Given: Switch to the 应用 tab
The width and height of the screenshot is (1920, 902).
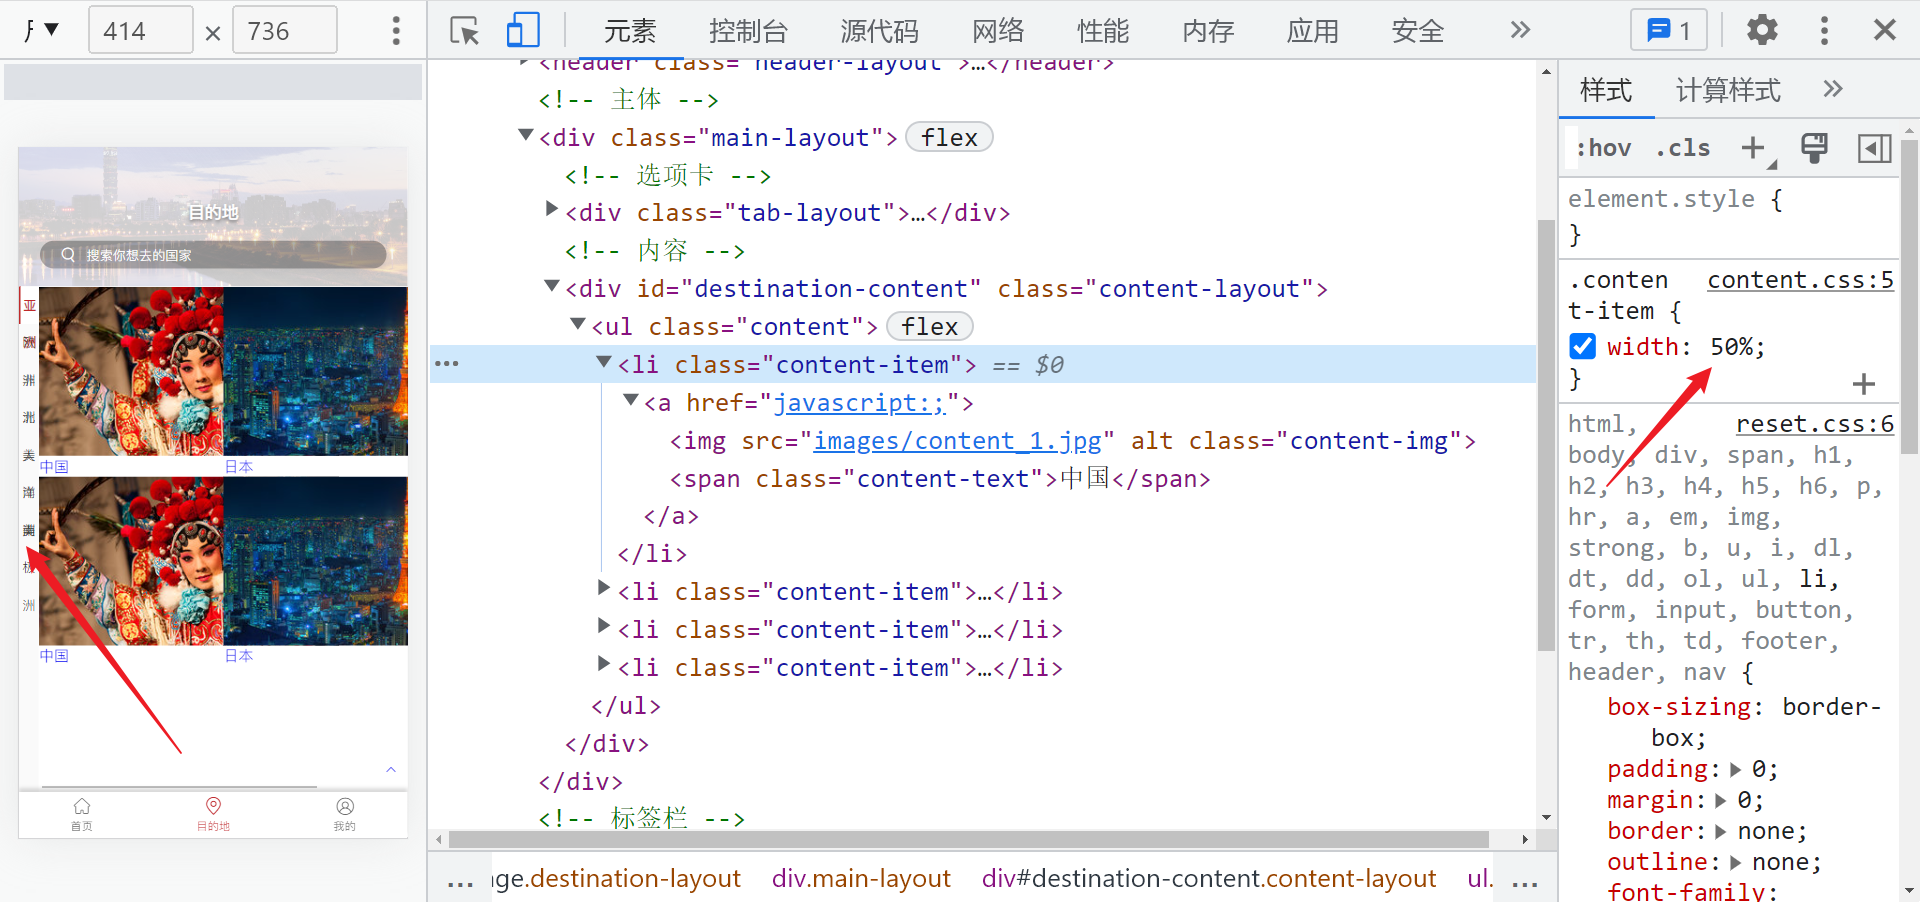Looking at the screenshot, I should (1313, 31).
